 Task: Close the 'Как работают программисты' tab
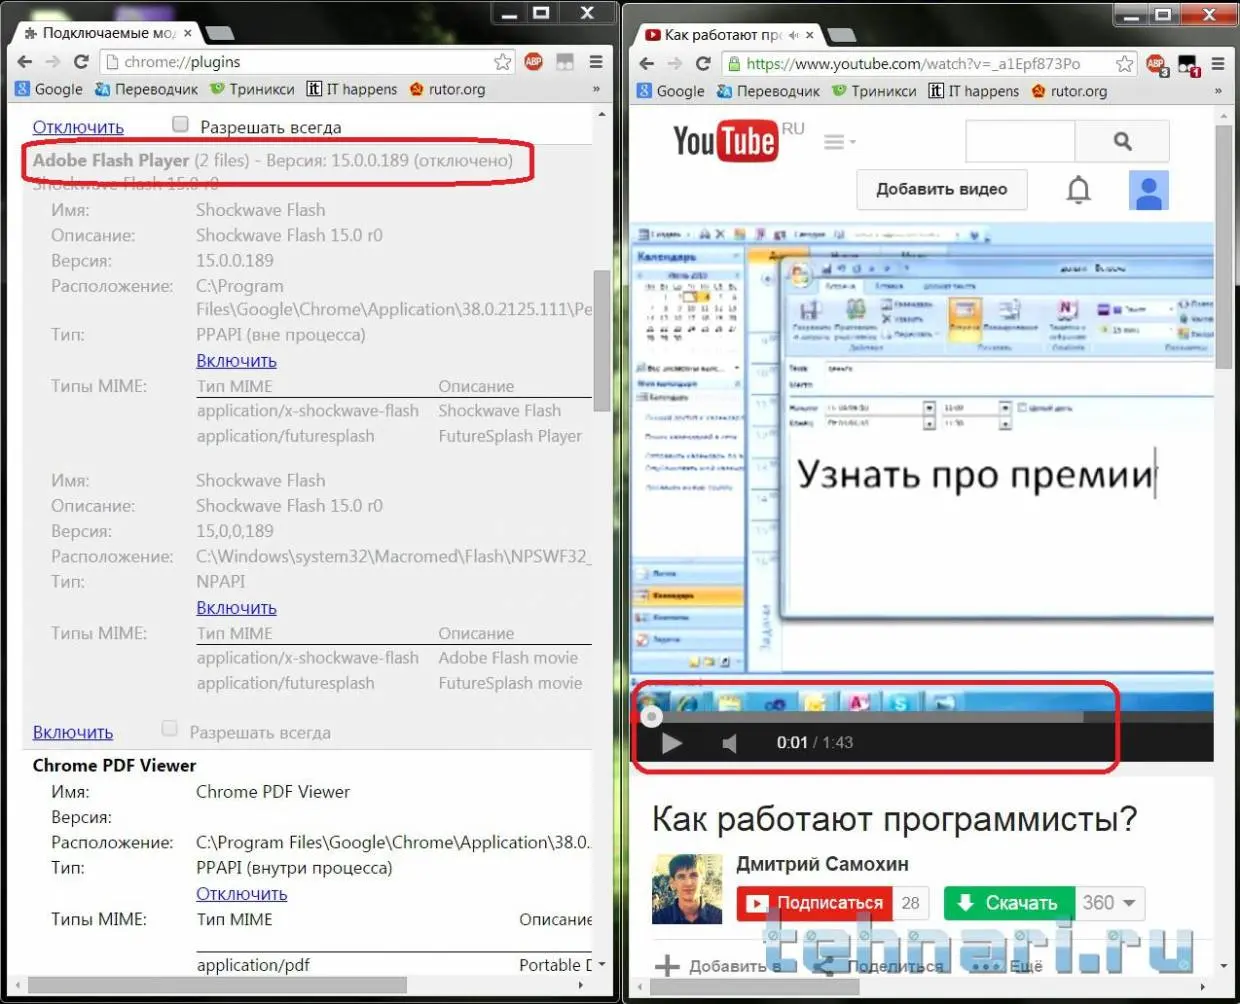pos(809,35)
